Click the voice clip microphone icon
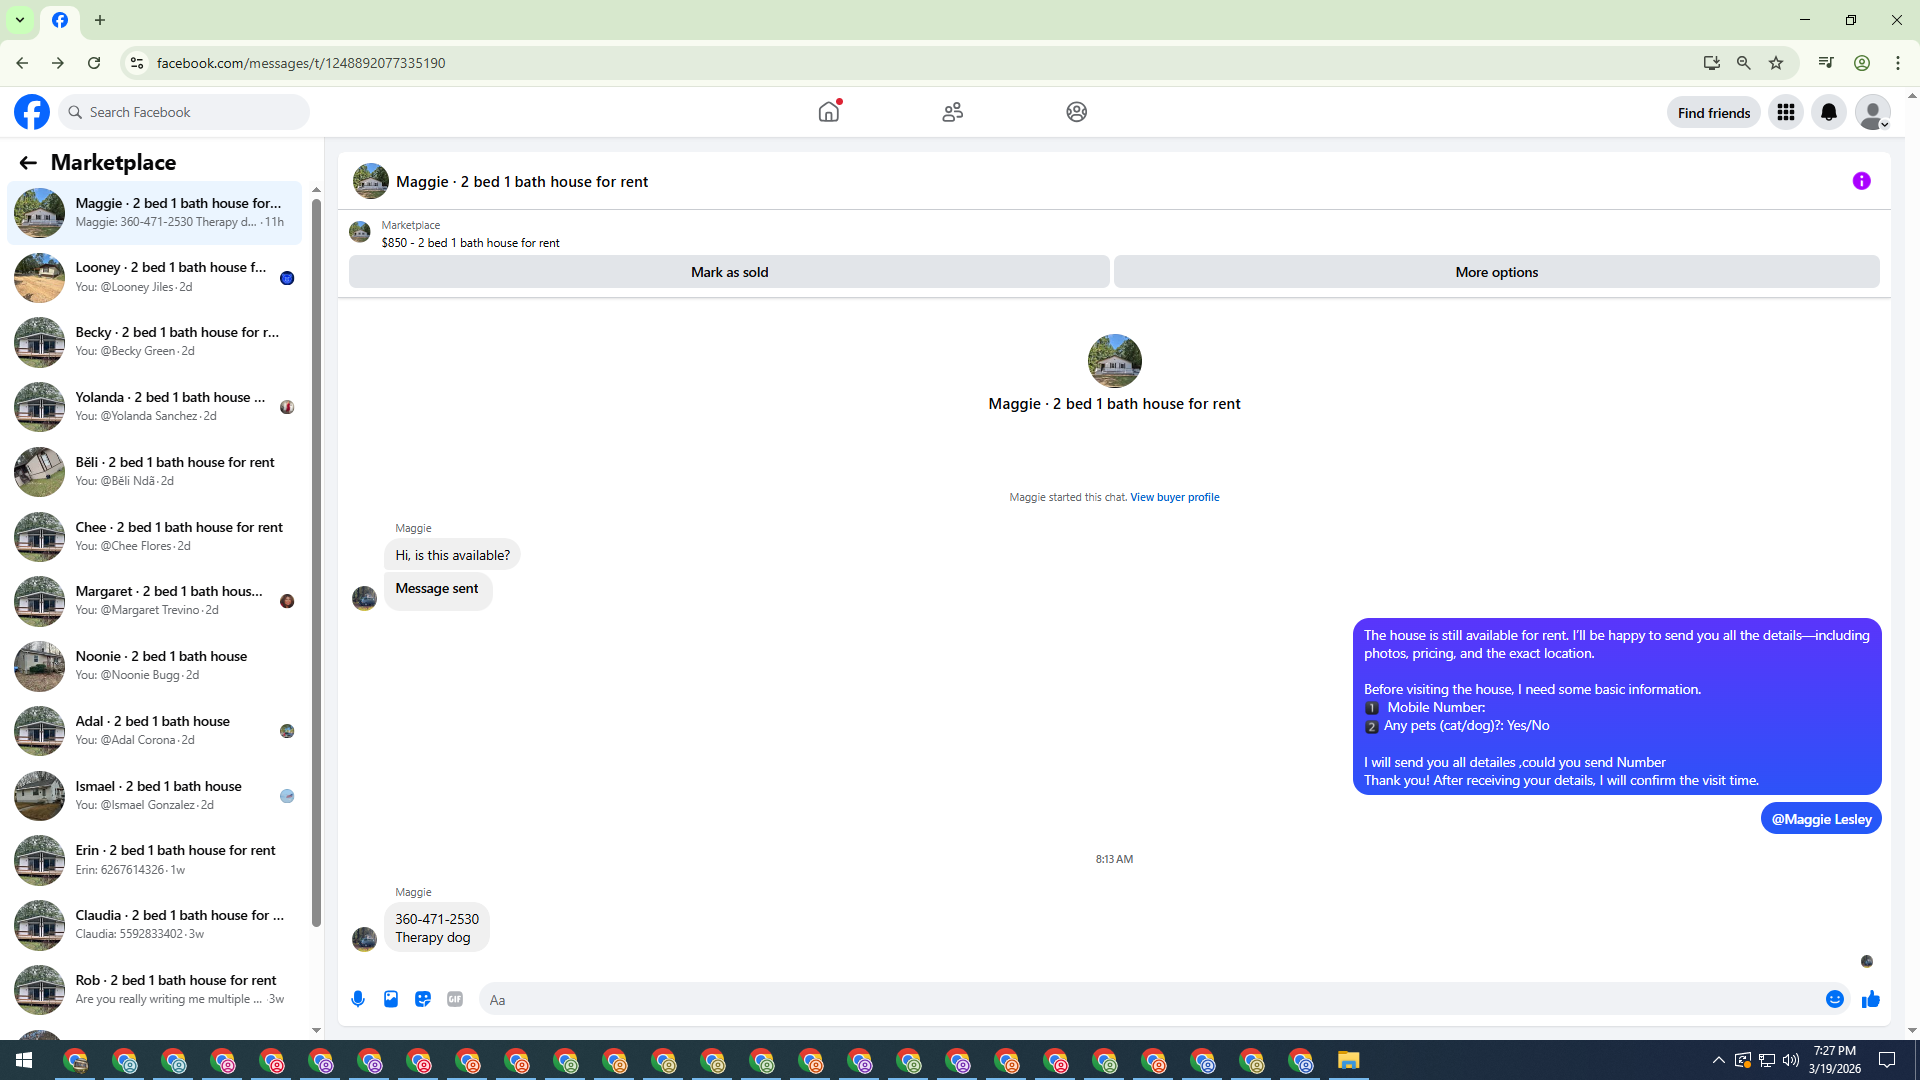This screenshot has height=1080, width=1920. (x=358, y=999)
